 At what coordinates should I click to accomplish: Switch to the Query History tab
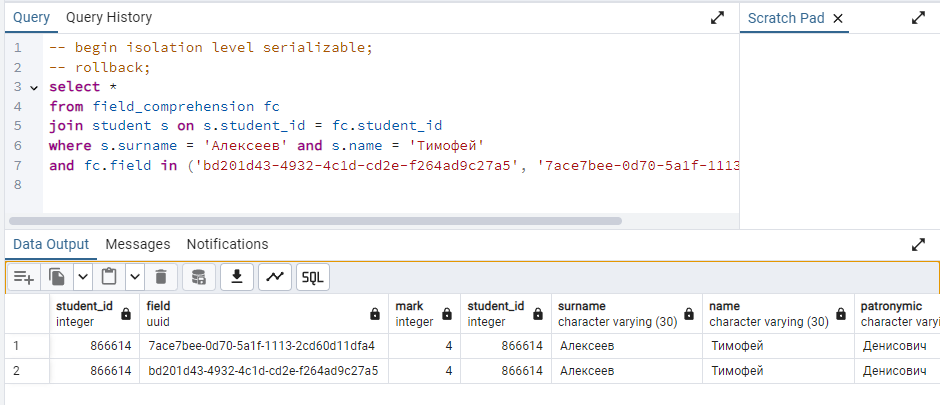[109, 18]
